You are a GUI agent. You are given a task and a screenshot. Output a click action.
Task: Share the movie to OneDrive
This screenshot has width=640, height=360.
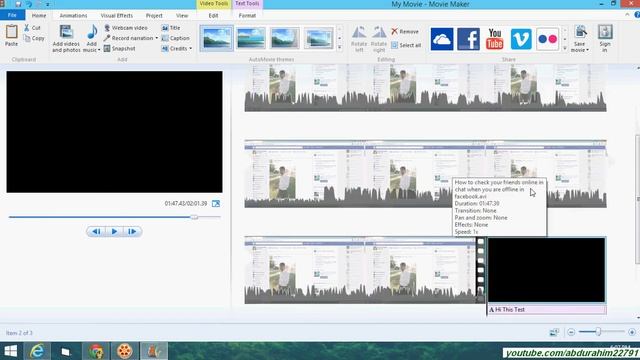click(442, 39)
